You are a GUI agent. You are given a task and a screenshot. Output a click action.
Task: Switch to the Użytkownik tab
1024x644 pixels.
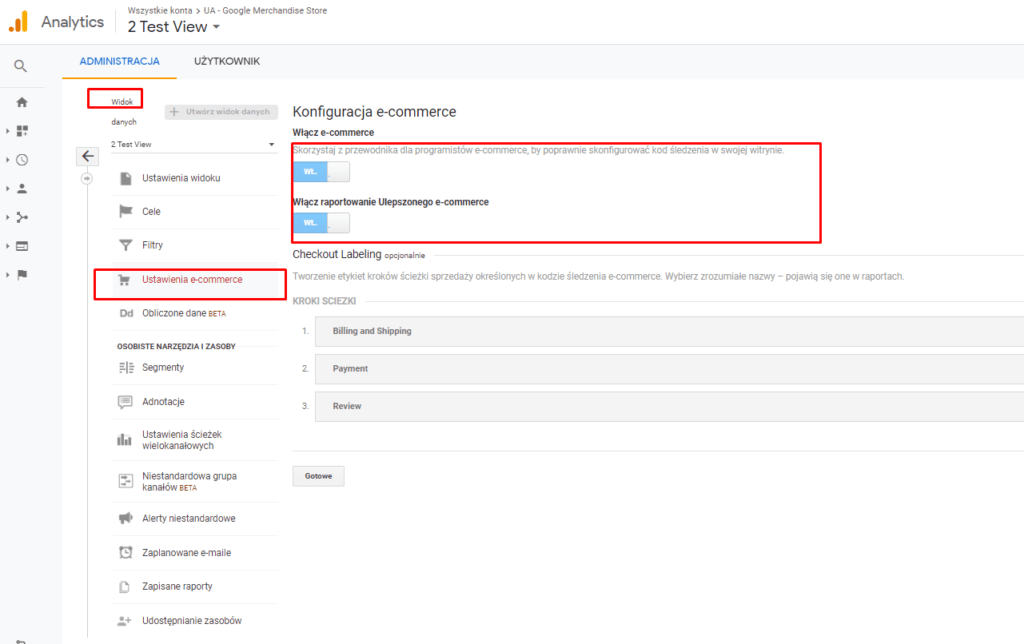click(x=227, y=61)
